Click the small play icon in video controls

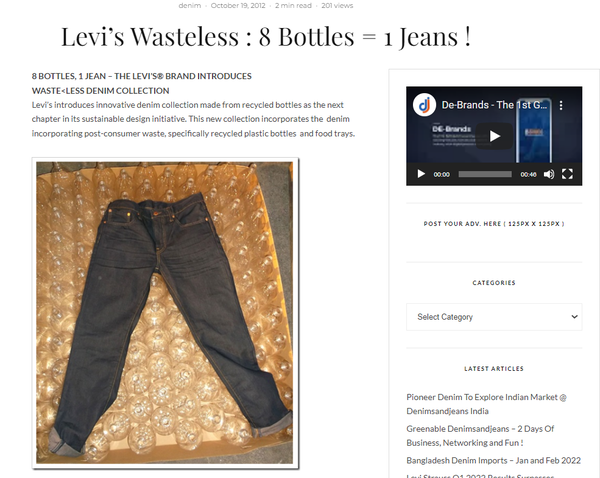coord(421,174)
